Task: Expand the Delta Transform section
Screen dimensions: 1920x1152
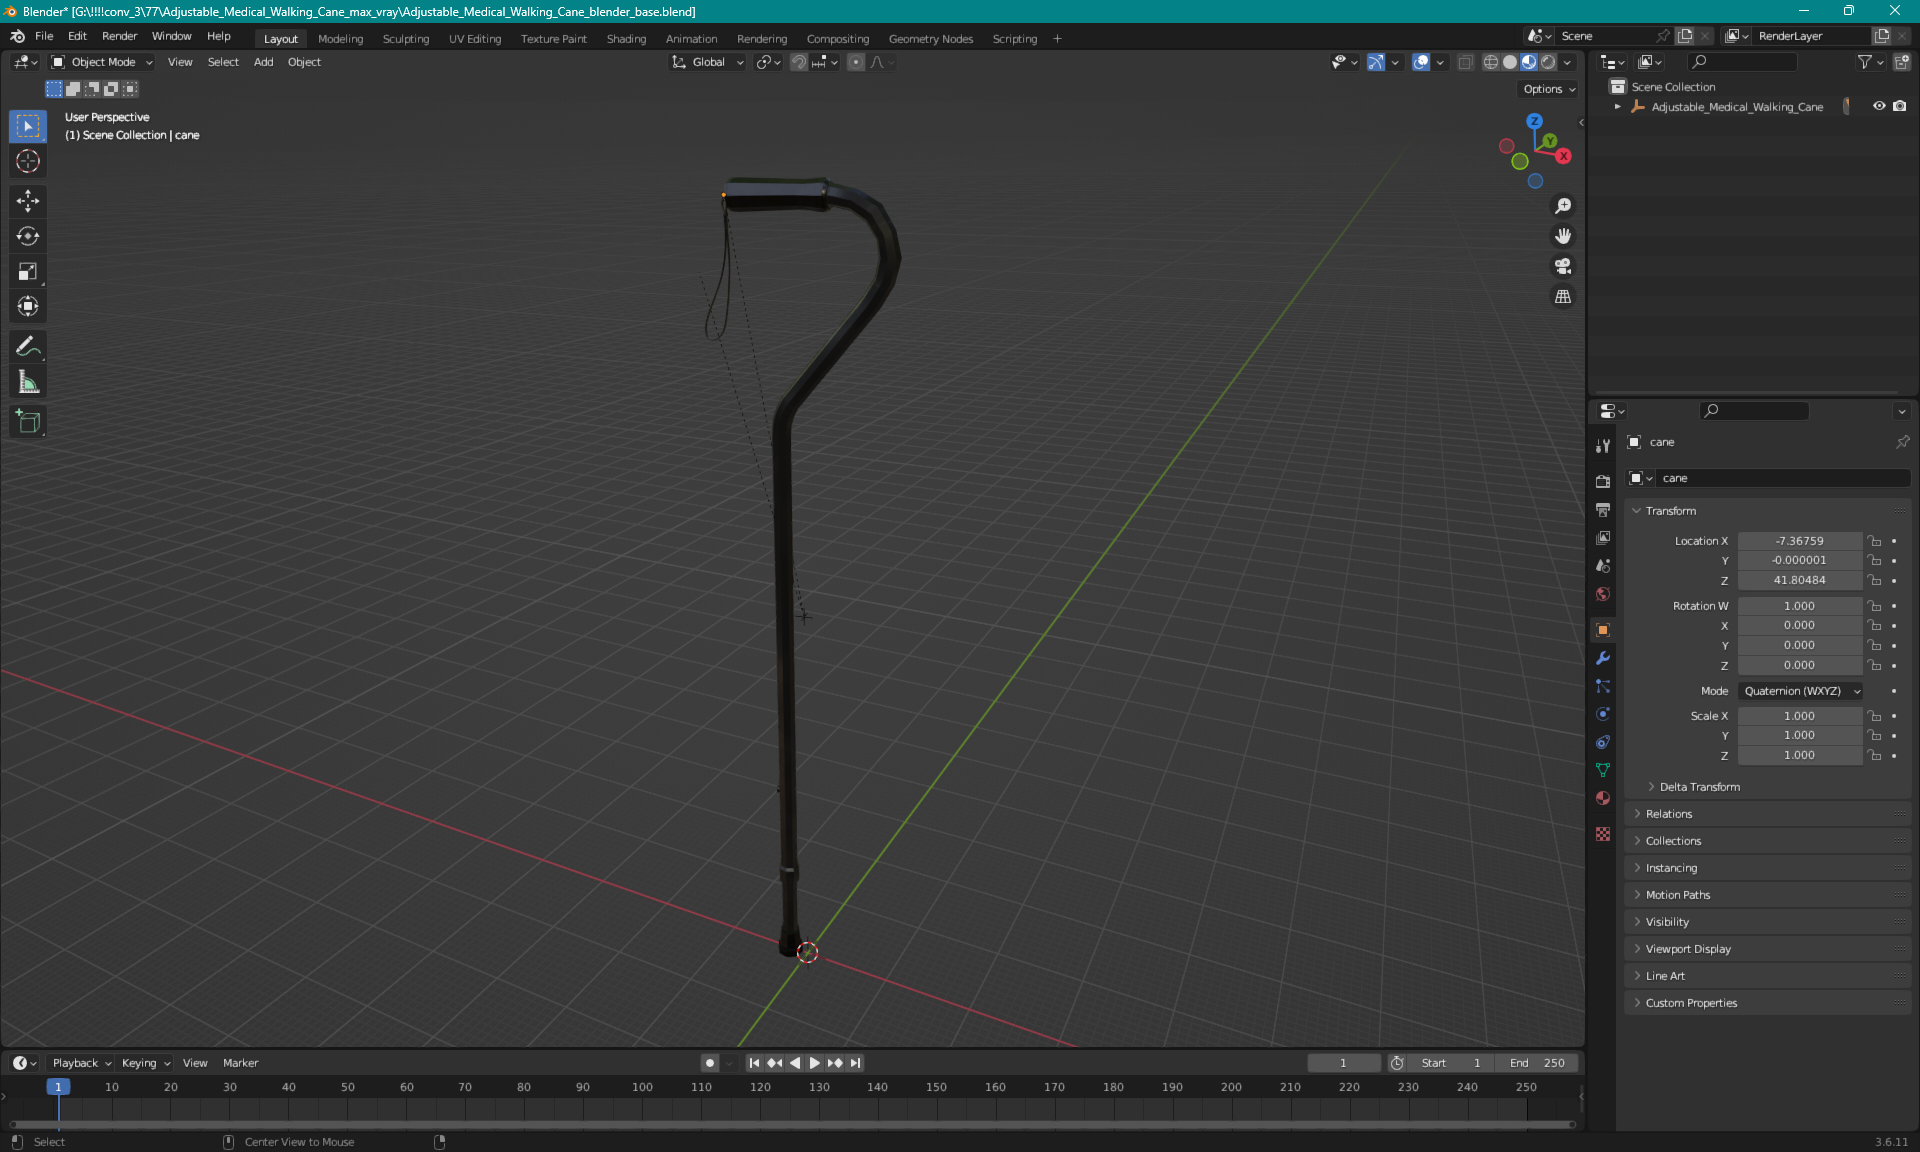Action: (x=1698, y=787)
